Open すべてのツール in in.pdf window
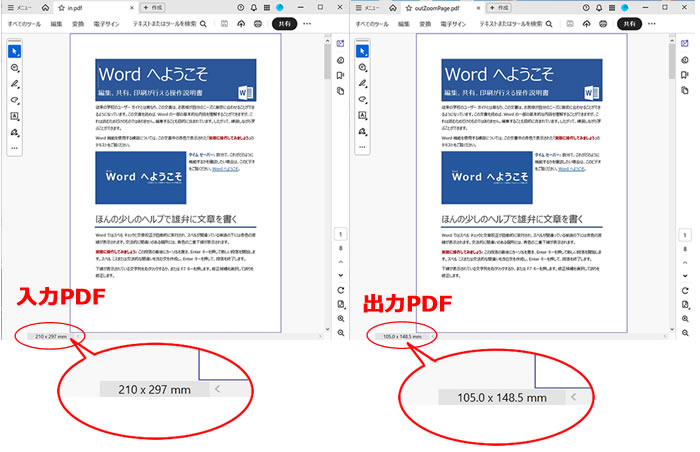This screenshot has width=700, height=452. (24, 24)
